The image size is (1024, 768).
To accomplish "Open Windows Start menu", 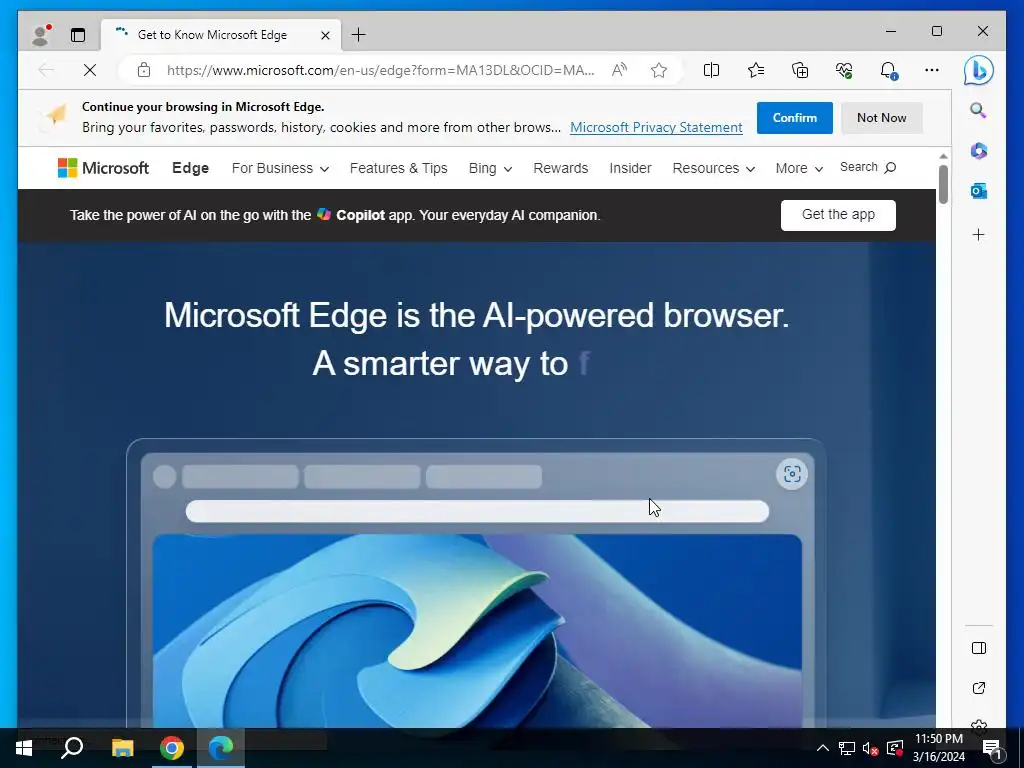I will (x=24, y=748).
